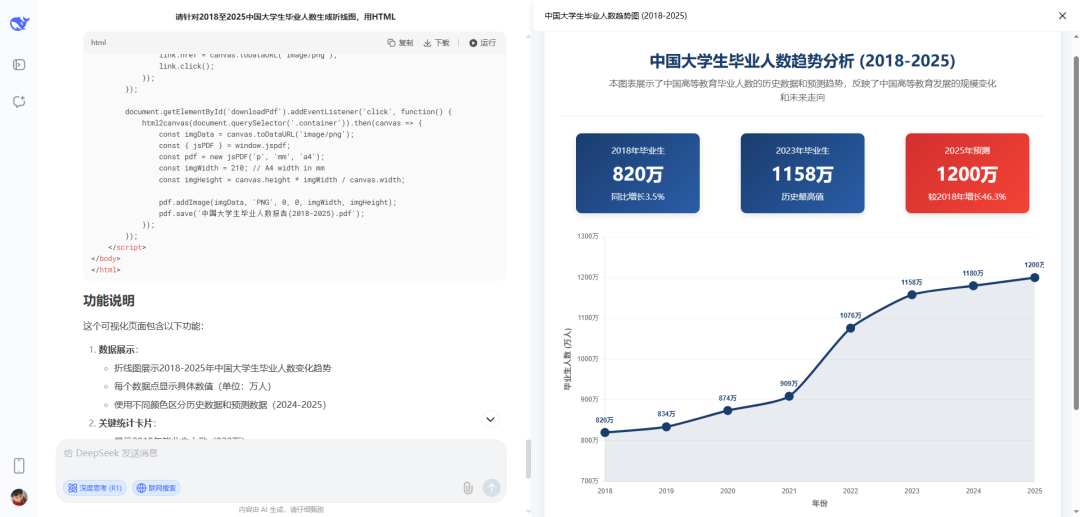Toggle DeepThink (R1) mode
Screen dimensions: 1080x517
coord(94,488)
